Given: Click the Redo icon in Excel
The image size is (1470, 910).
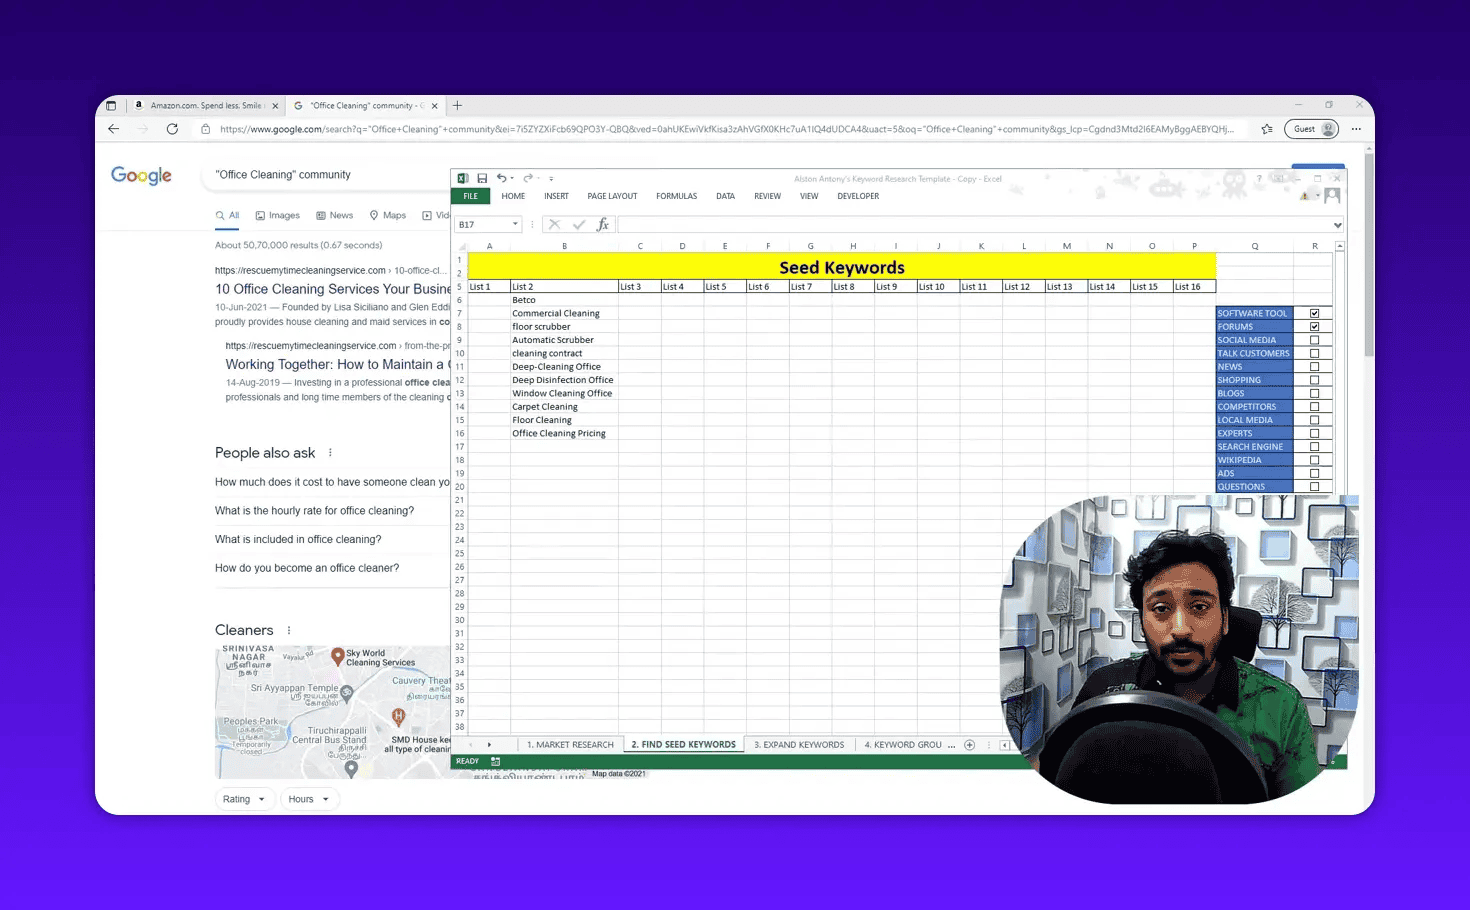Looking at the screenshot, I should (528, 177).
